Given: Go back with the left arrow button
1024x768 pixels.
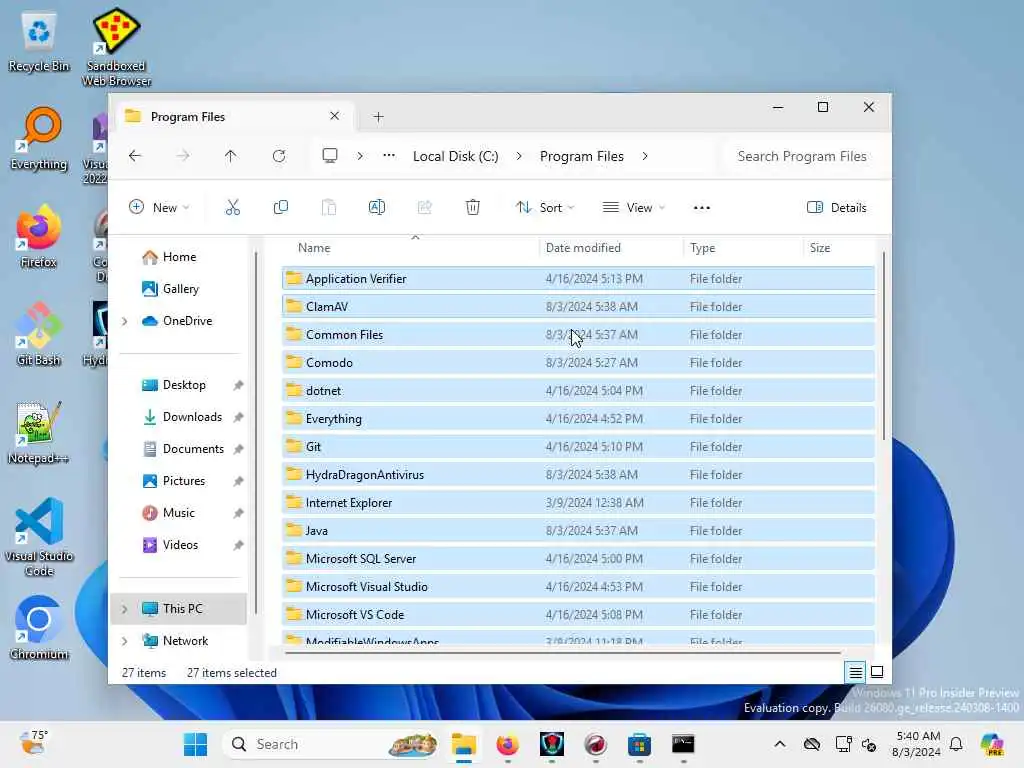Looking at the screenshot, I should 135,156.
